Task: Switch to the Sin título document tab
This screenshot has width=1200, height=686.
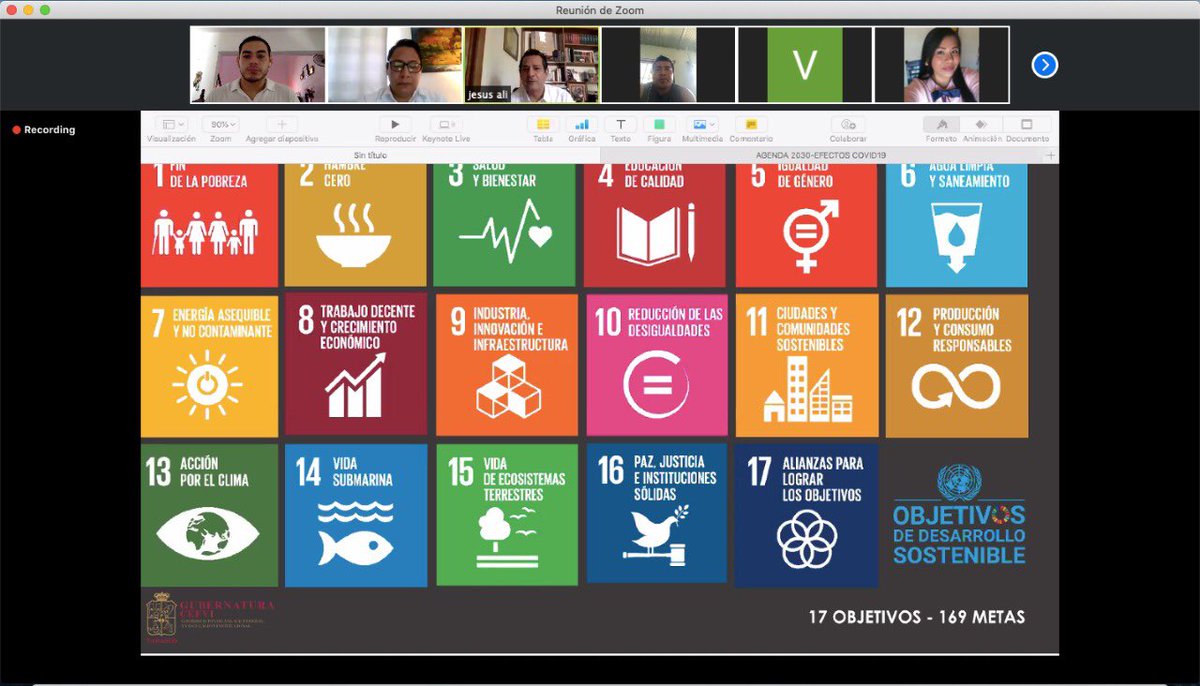Action: click(370, 156)
